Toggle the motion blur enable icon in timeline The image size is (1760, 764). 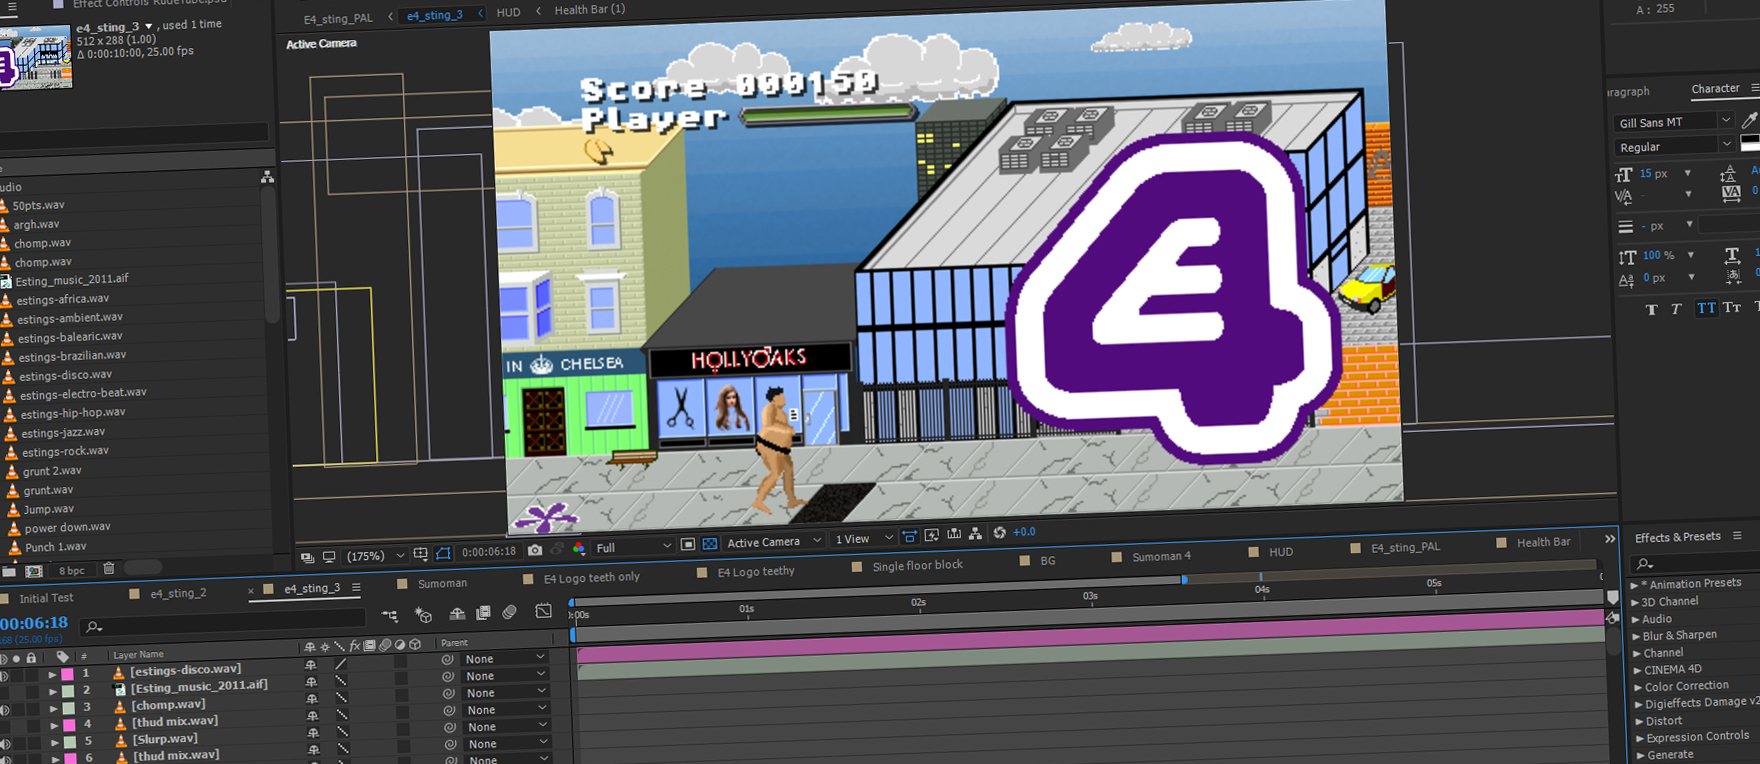tap(509, 611)
